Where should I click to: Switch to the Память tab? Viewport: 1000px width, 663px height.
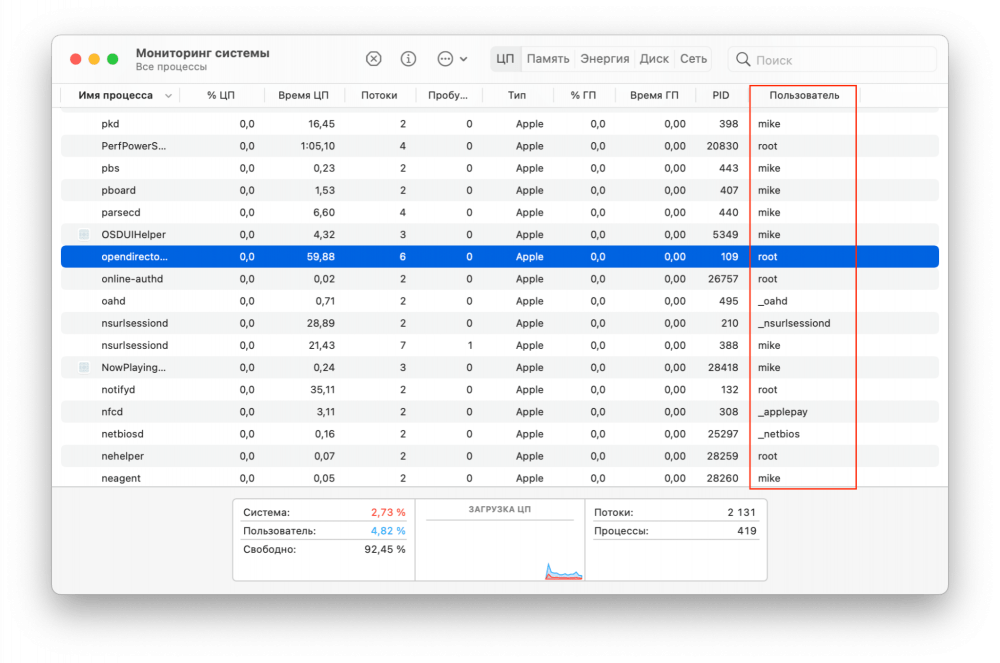[x=548, y=59]
